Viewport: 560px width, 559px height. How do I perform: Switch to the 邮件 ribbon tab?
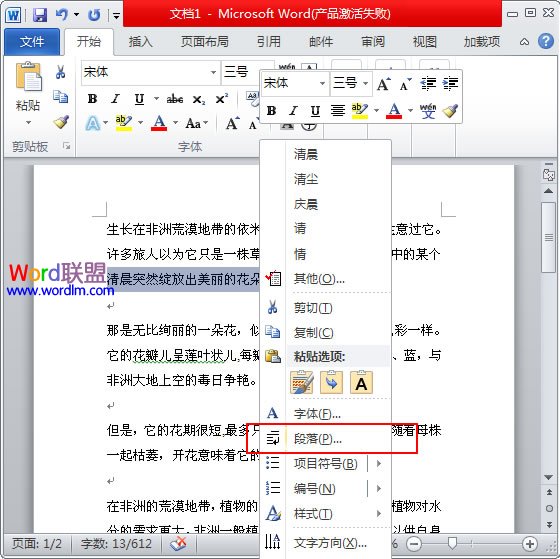point(321,42)
